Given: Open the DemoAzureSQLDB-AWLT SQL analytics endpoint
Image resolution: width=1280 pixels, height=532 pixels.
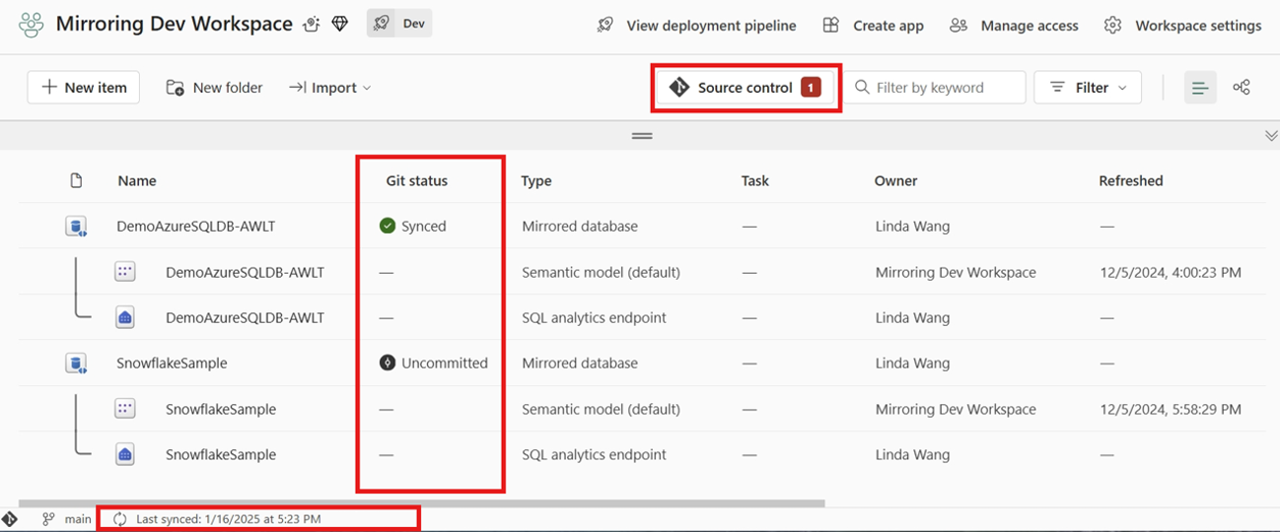Looking at the screenshot, I should tap(245, 317).
